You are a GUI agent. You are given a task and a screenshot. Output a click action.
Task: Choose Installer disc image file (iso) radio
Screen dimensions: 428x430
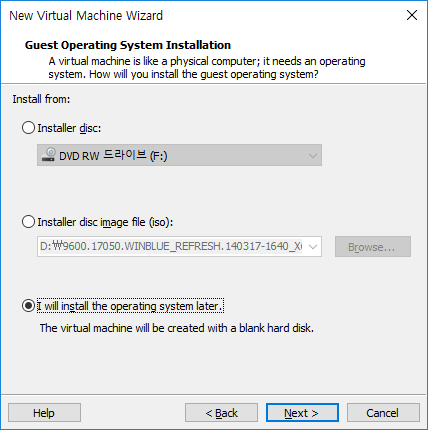click(28, 222)
